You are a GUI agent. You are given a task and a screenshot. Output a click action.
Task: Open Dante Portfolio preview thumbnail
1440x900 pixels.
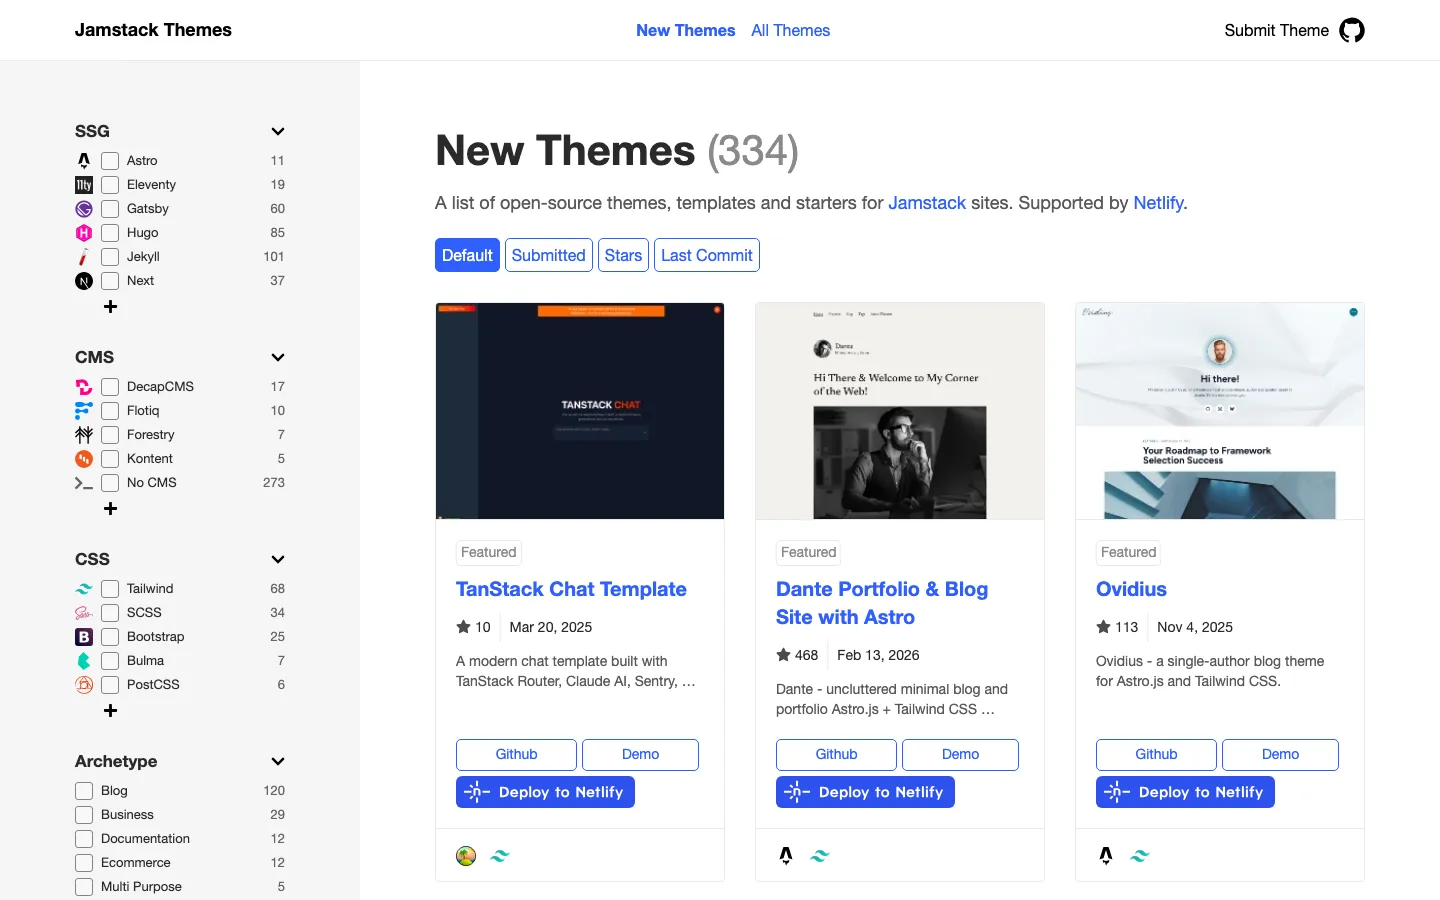[x=900, y=411]
